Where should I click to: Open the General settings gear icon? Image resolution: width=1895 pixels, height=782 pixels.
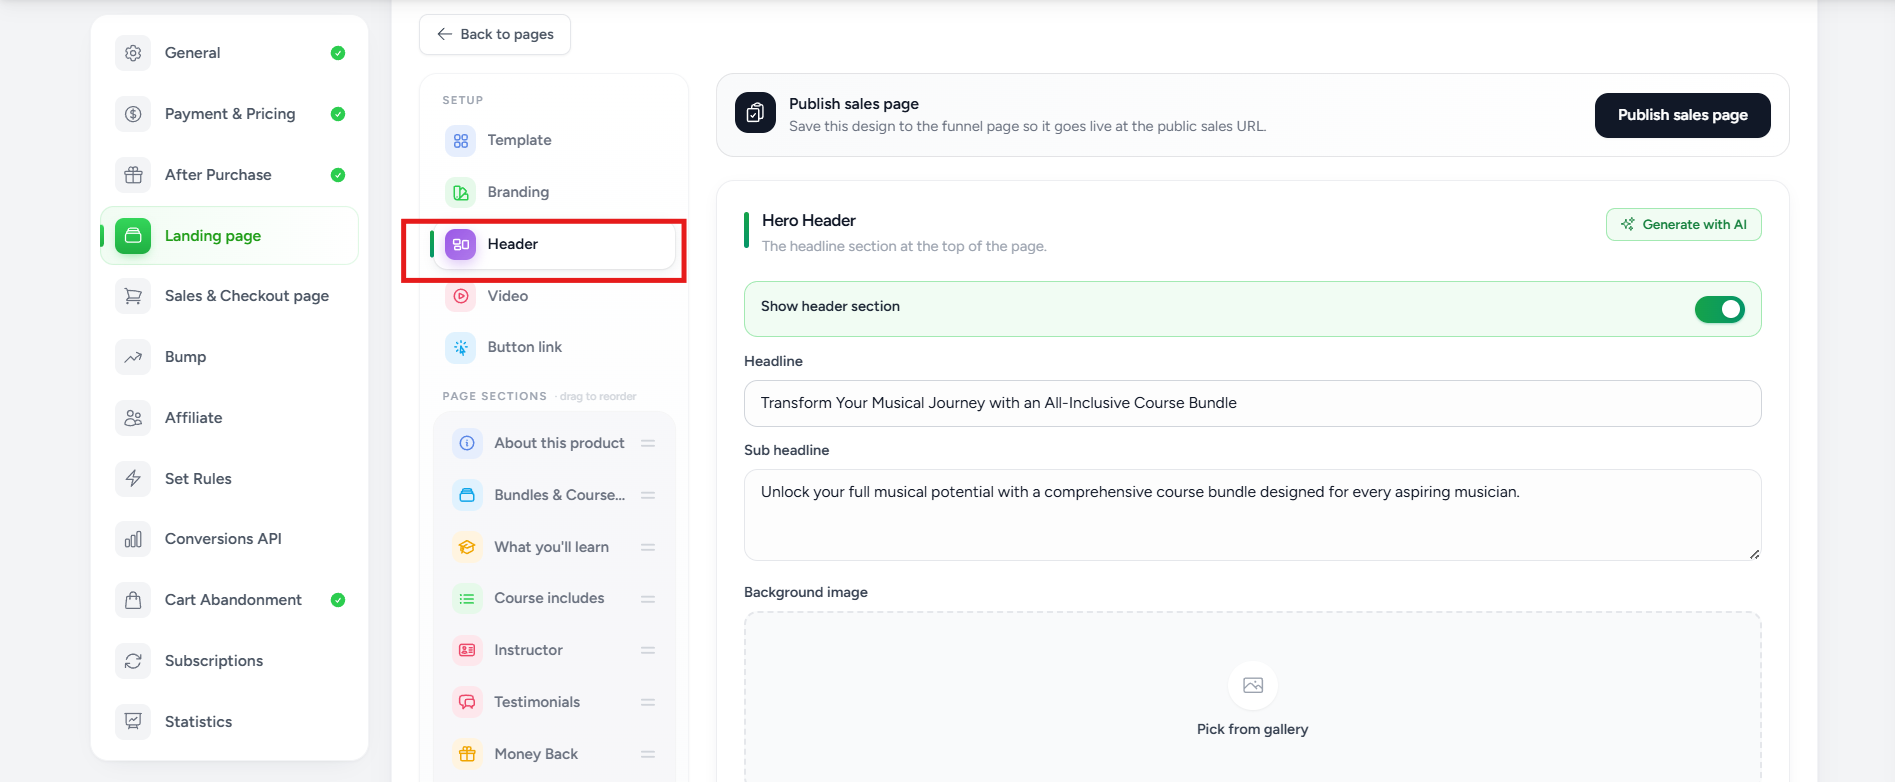point(133,53)
